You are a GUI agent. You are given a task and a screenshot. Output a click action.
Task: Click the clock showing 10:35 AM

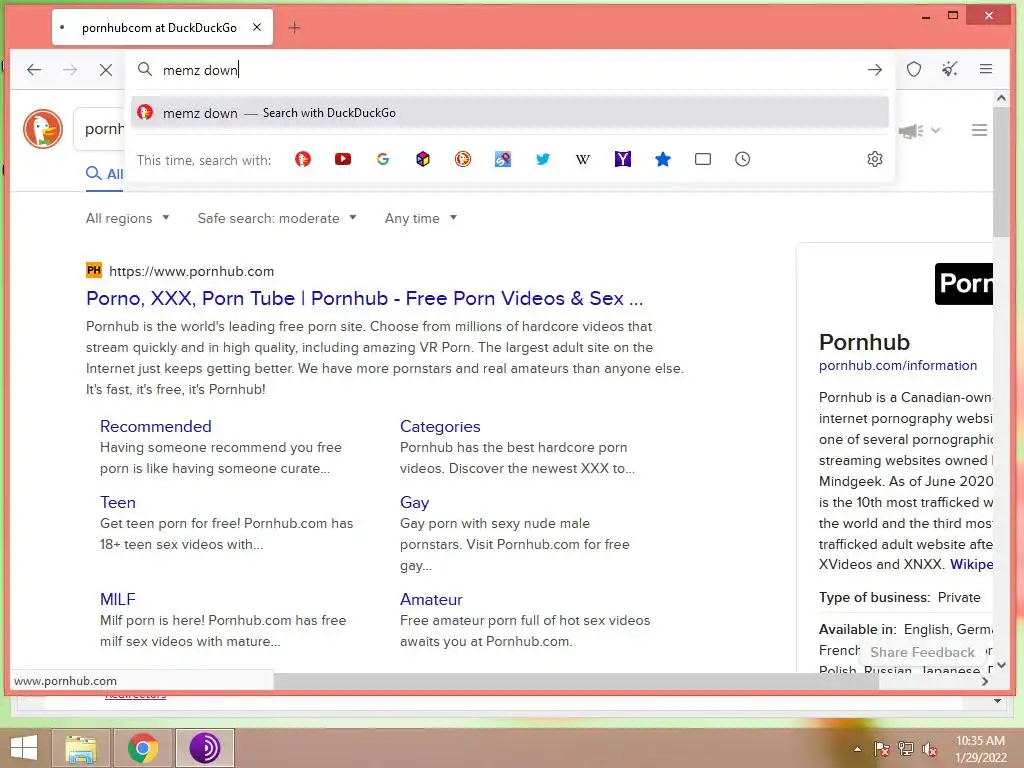980,741
